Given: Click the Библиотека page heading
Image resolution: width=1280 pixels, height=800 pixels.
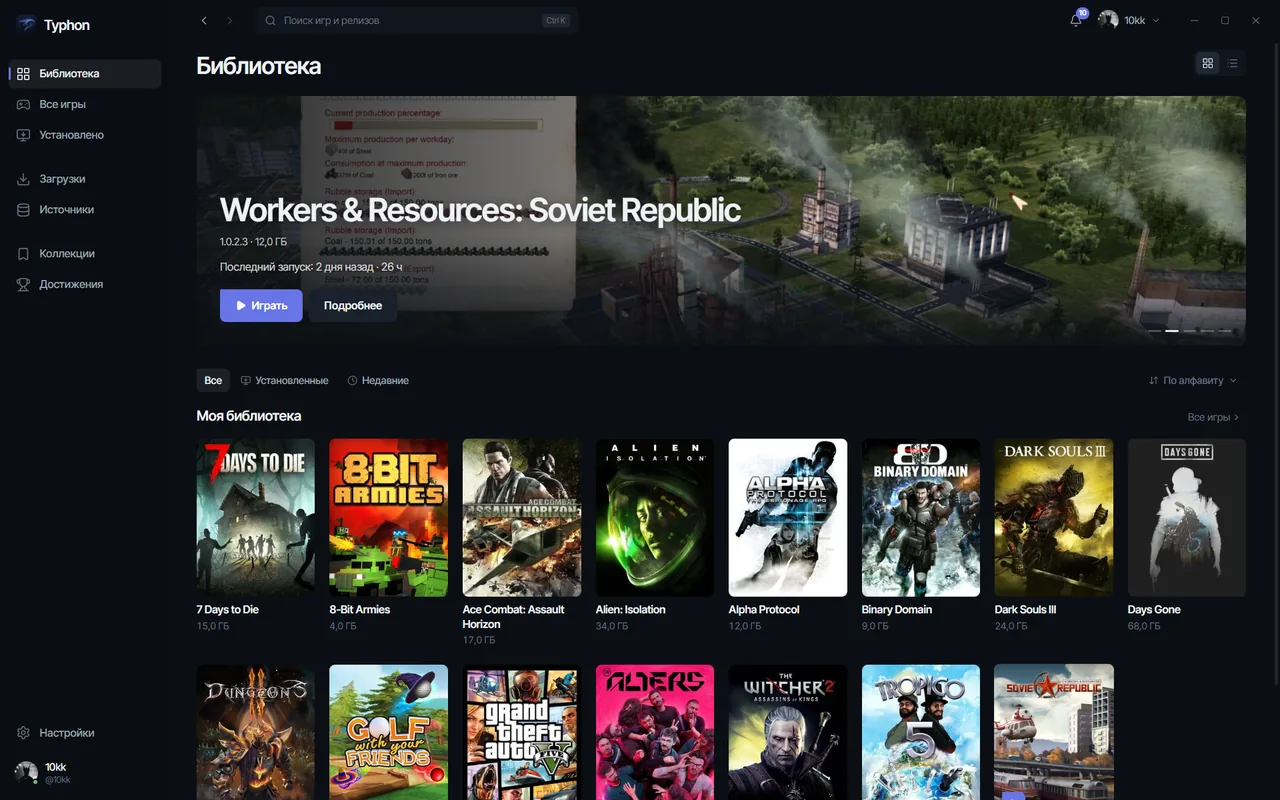Looking at the screenshot, I should click(x=259, y=66).
